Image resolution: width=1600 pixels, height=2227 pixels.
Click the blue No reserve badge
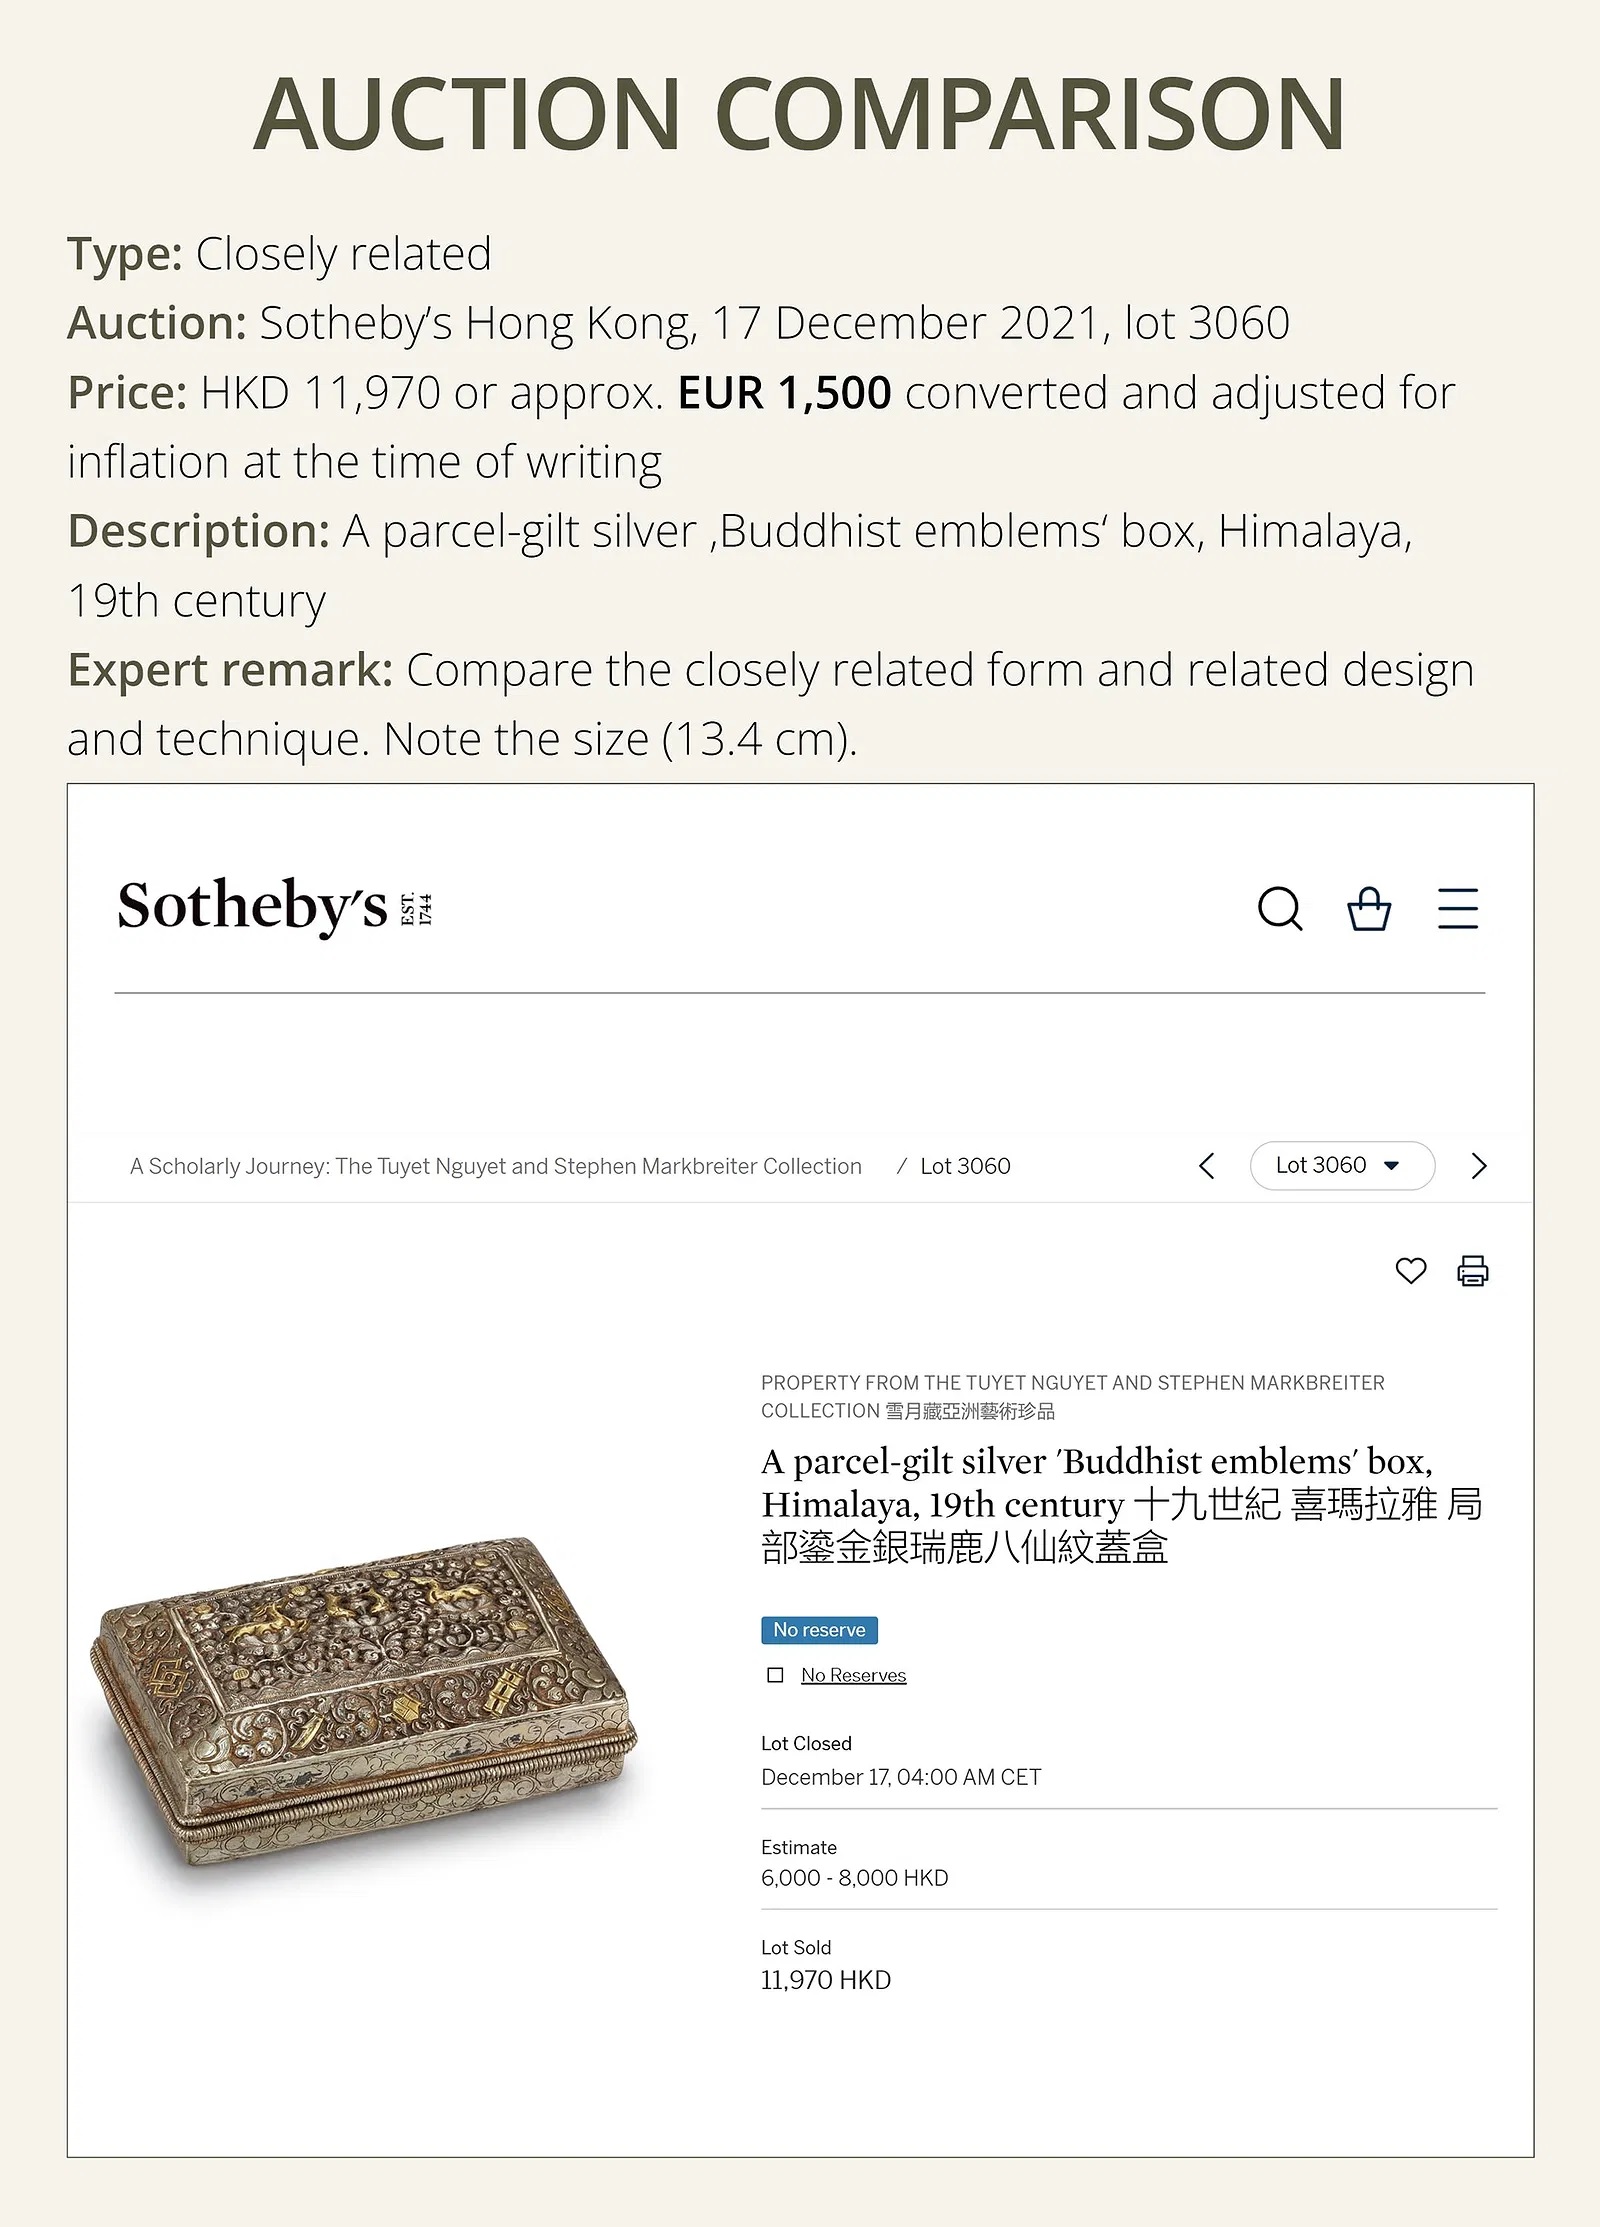click(819, 1630)
